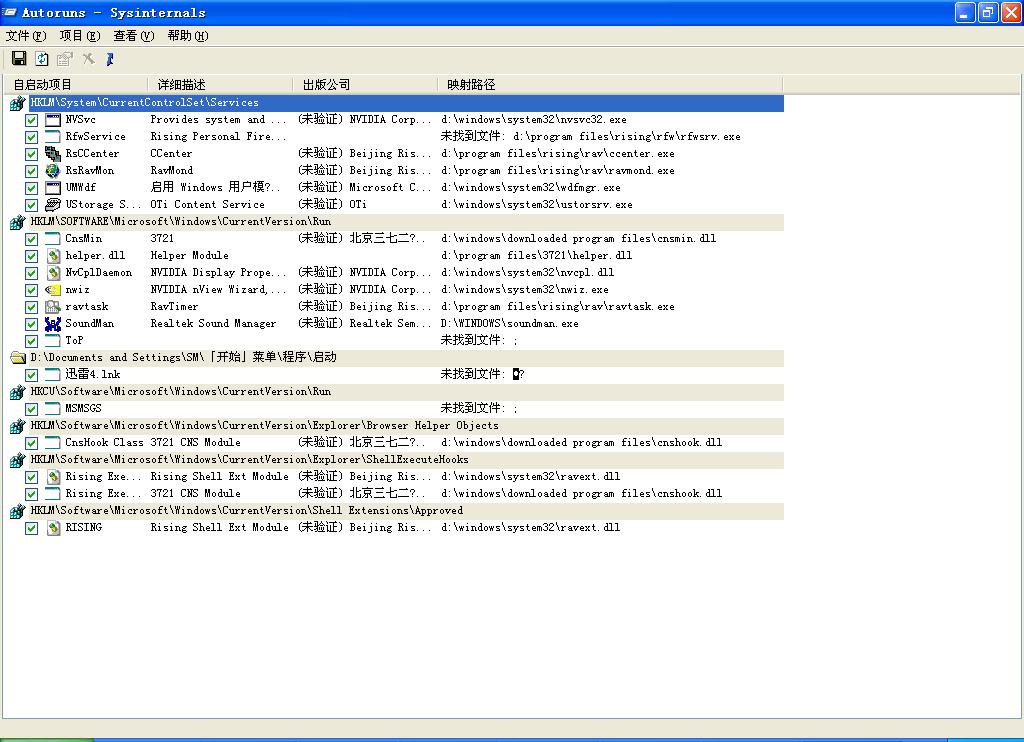Click the blue Jump To toolbar icon
This screenshot has height=742, width=1024.
(x=110, y=59)
